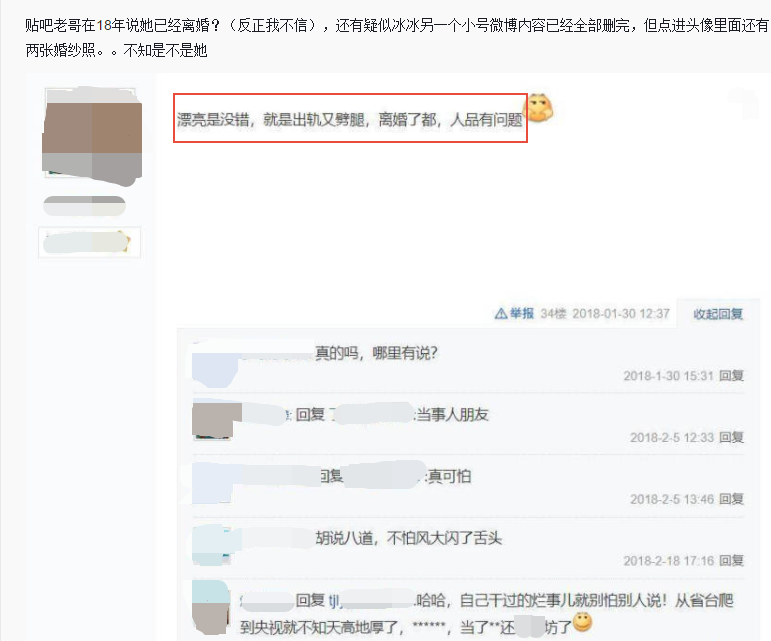Click the poster's blurred username below avatar
The height and width of the screenshot is (641, 771).
tap(84, 205)
